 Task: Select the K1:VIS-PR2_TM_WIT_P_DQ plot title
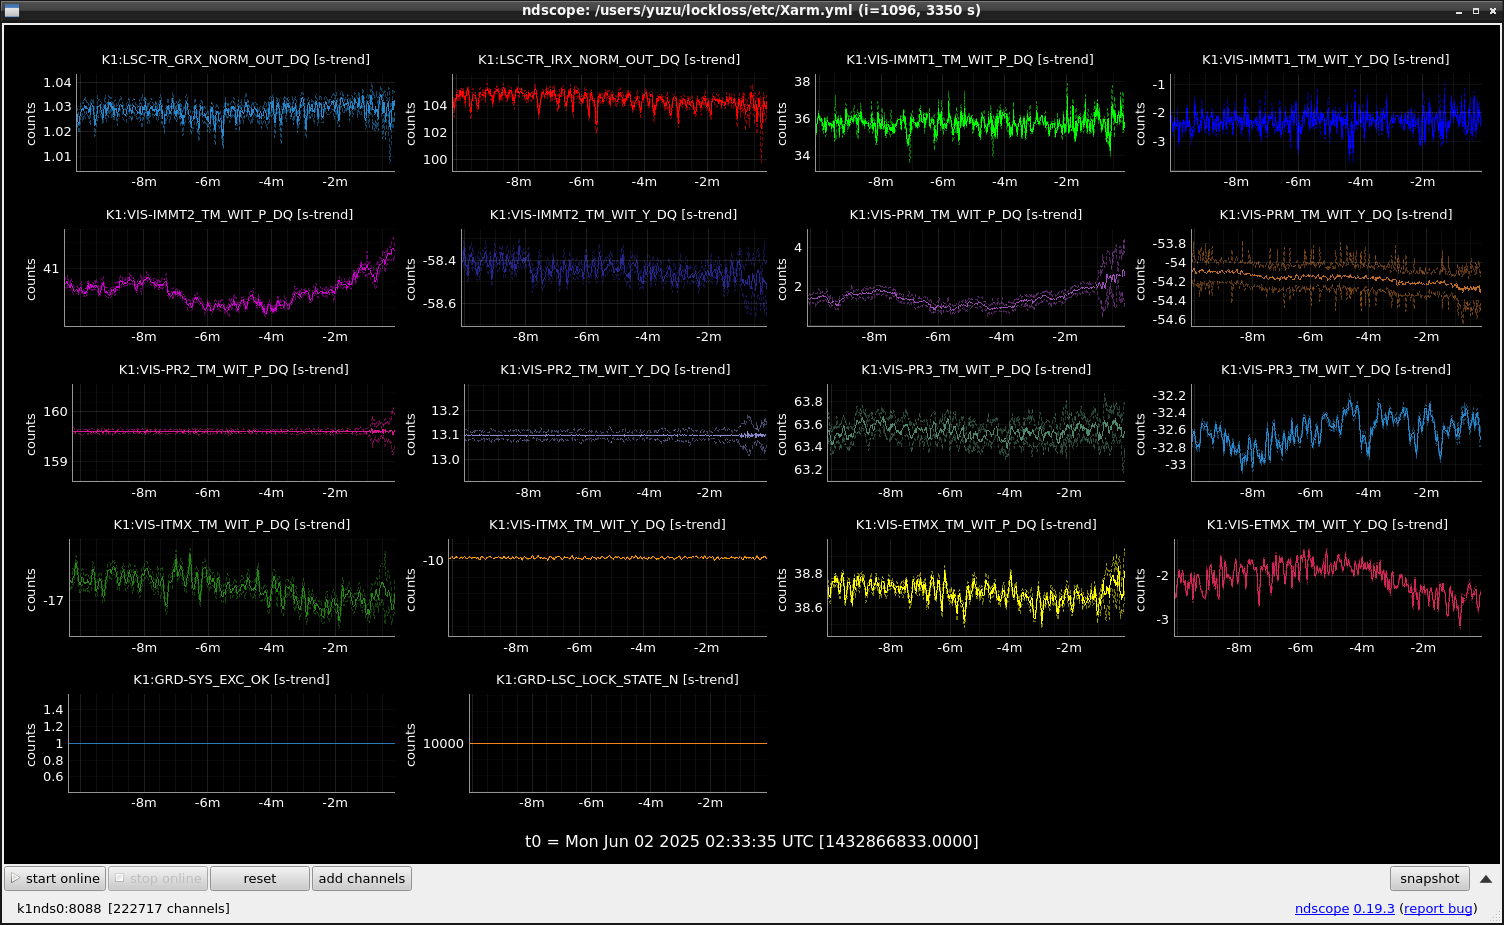pyautogui.click(x=234, y=369)
